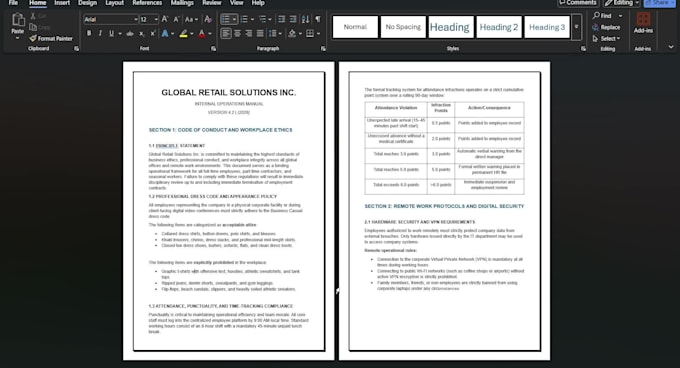
Task: Open the Mailings tab
Action: (x=182, y=3)
